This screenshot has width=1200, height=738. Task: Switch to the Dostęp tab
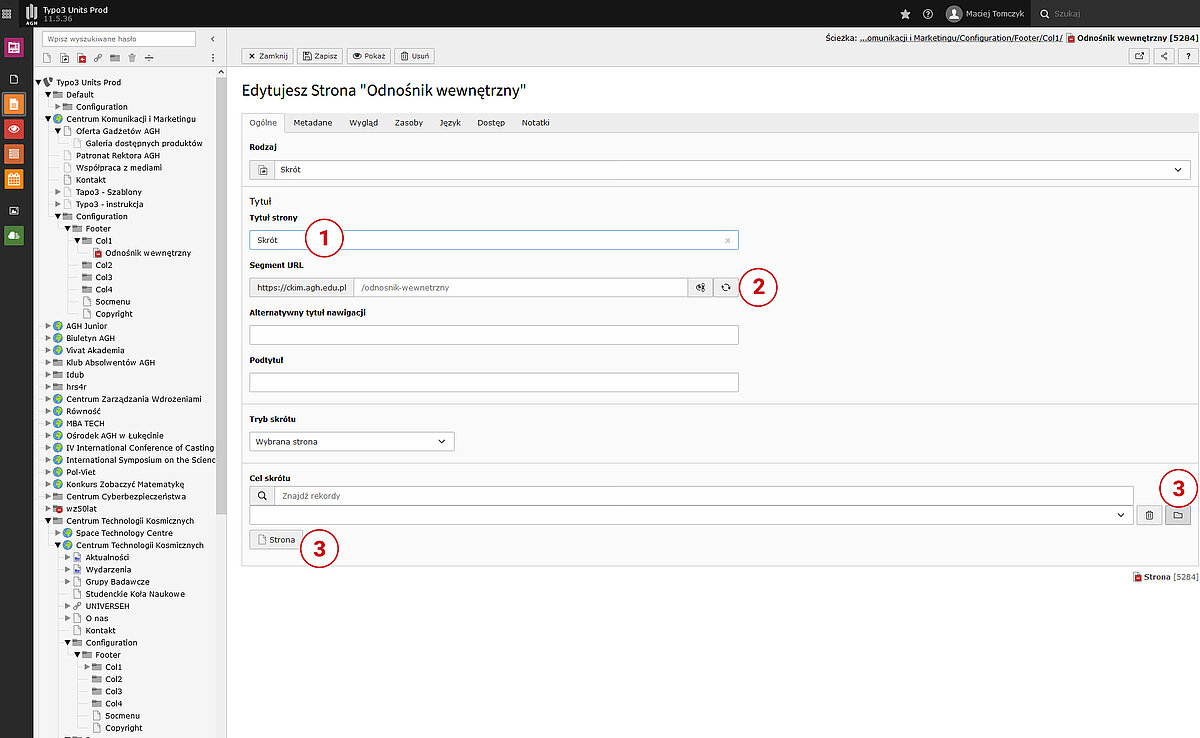click(x=491, y=122)
